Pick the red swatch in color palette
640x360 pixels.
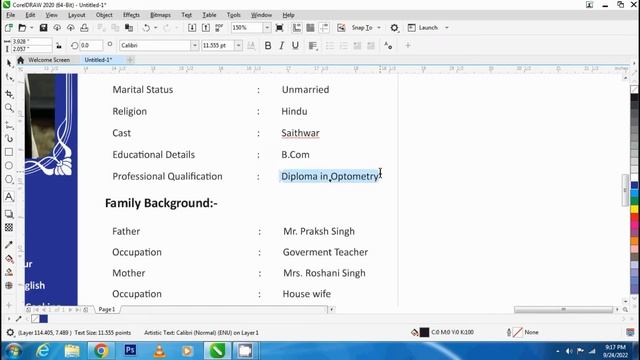[635, 218]
